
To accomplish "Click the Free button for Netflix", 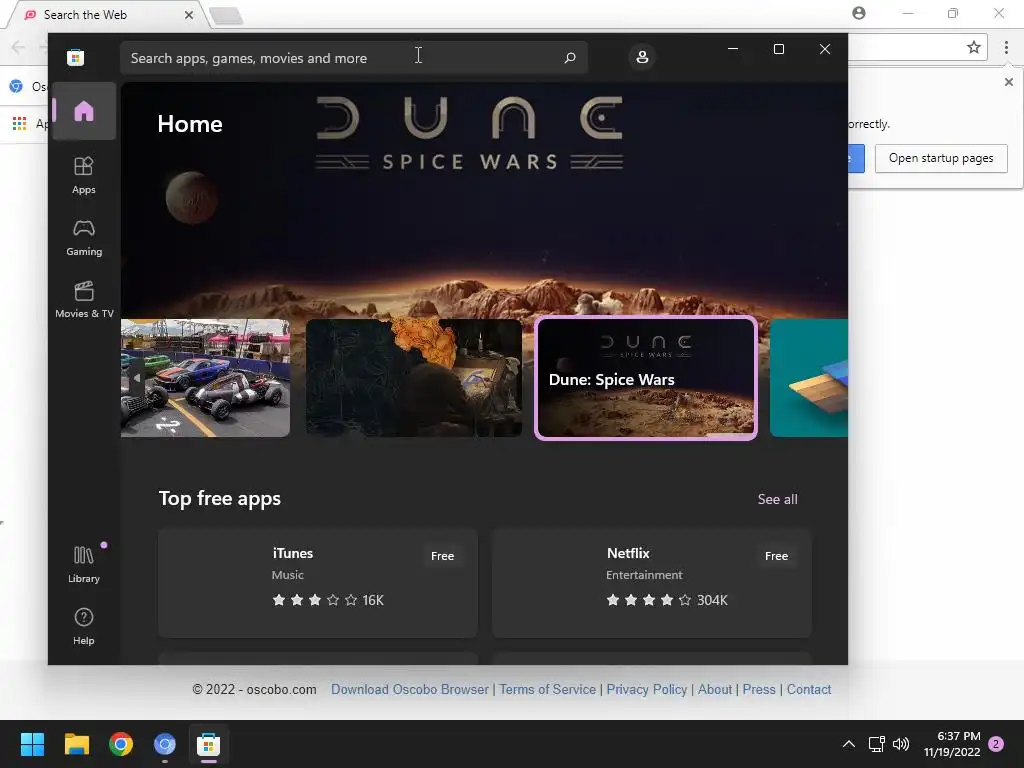I will pyautogui.click(x=776, y=556).
